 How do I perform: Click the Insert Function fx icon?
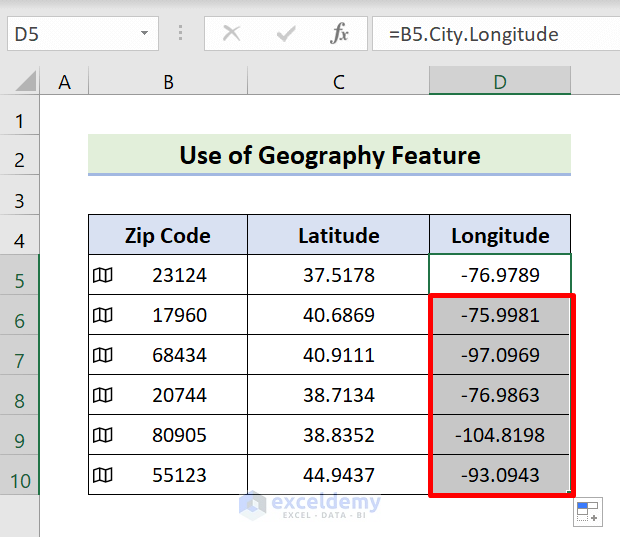tap(340, 34)
